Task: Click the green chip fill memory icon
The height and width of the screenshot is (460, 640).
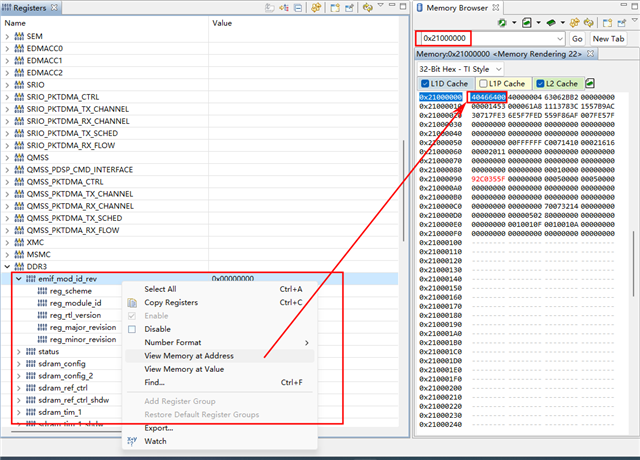Action: tap(551, 23)
